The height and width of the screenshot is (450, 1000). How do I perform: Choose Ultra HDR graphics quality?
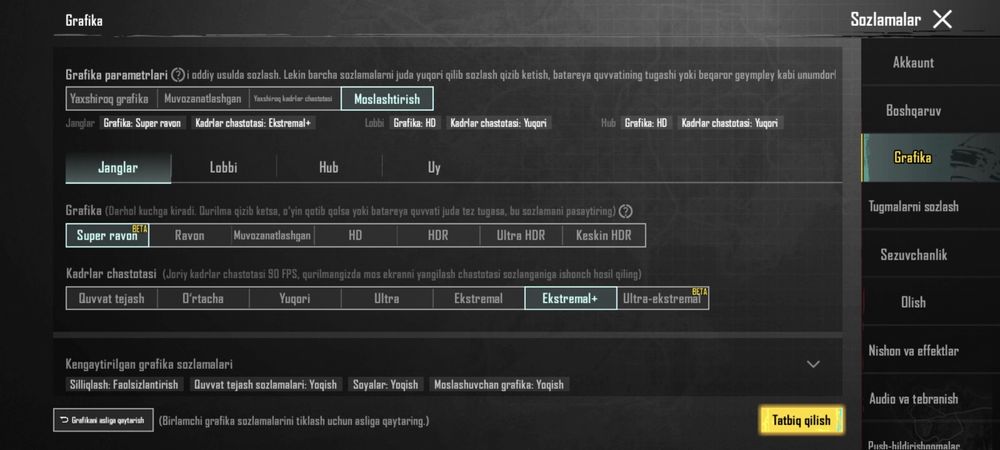(x=521, y=235)
